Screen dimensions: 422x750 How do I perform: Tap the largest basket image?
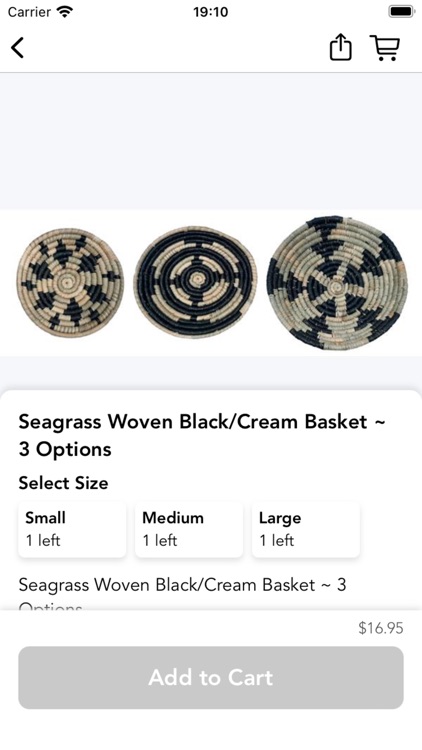337,283
